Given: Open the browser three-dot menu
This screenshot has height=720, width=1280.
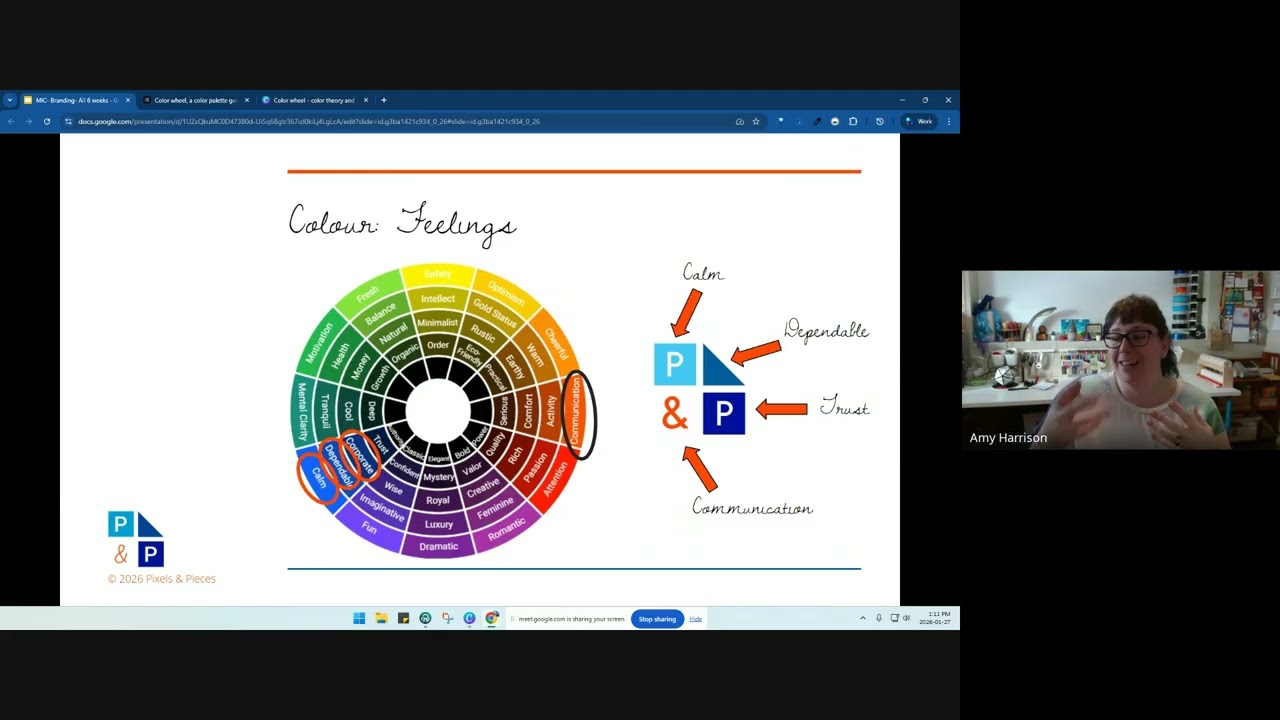Looking at the screenshot, I should pyautogui.click(x=949, y=121).
